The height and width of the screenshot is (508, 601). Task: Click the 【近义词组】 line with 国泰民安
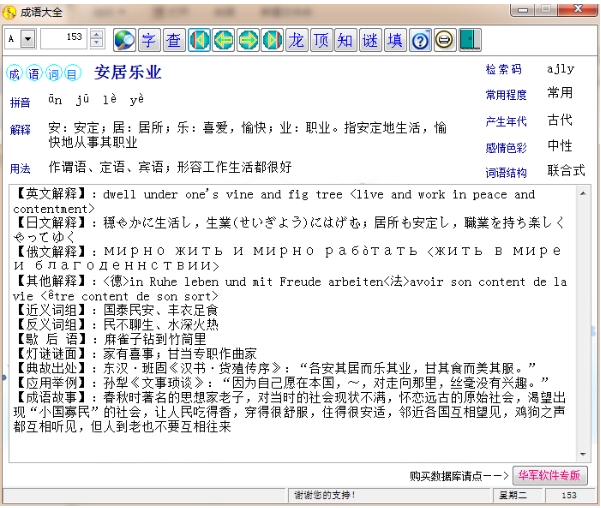pos(116,310)
